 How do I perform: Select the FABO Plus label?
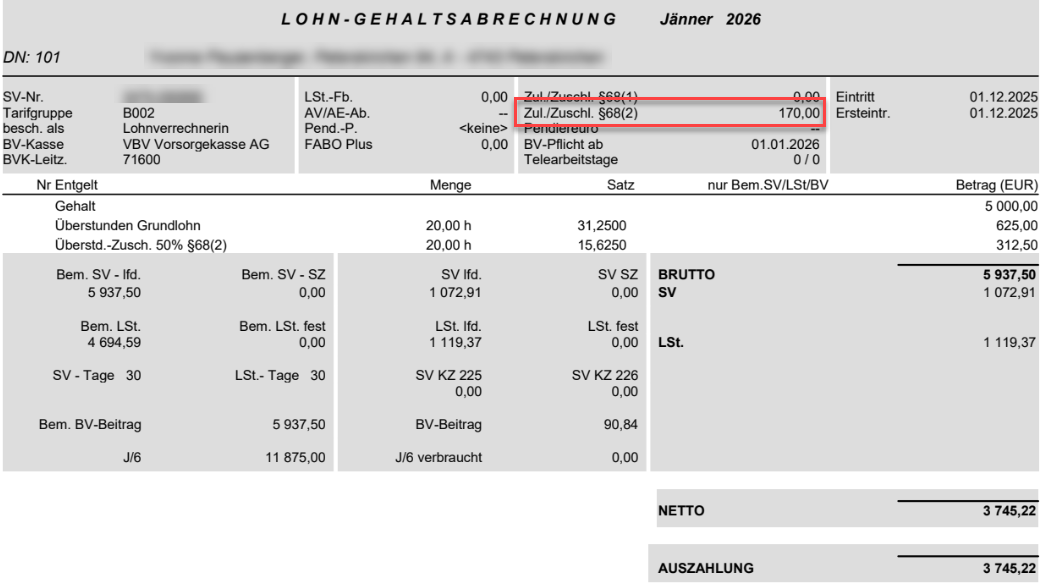pyautogui.click(x=338, y=144)
